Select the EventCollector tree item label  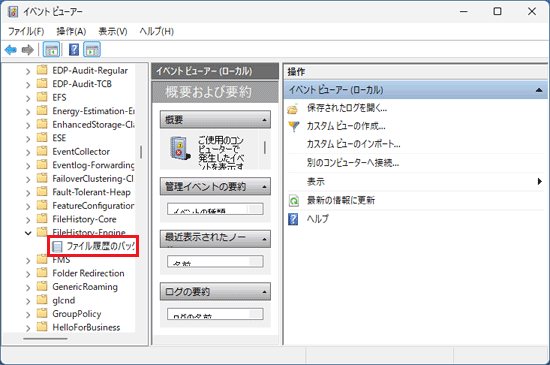[x=81, y=152]
